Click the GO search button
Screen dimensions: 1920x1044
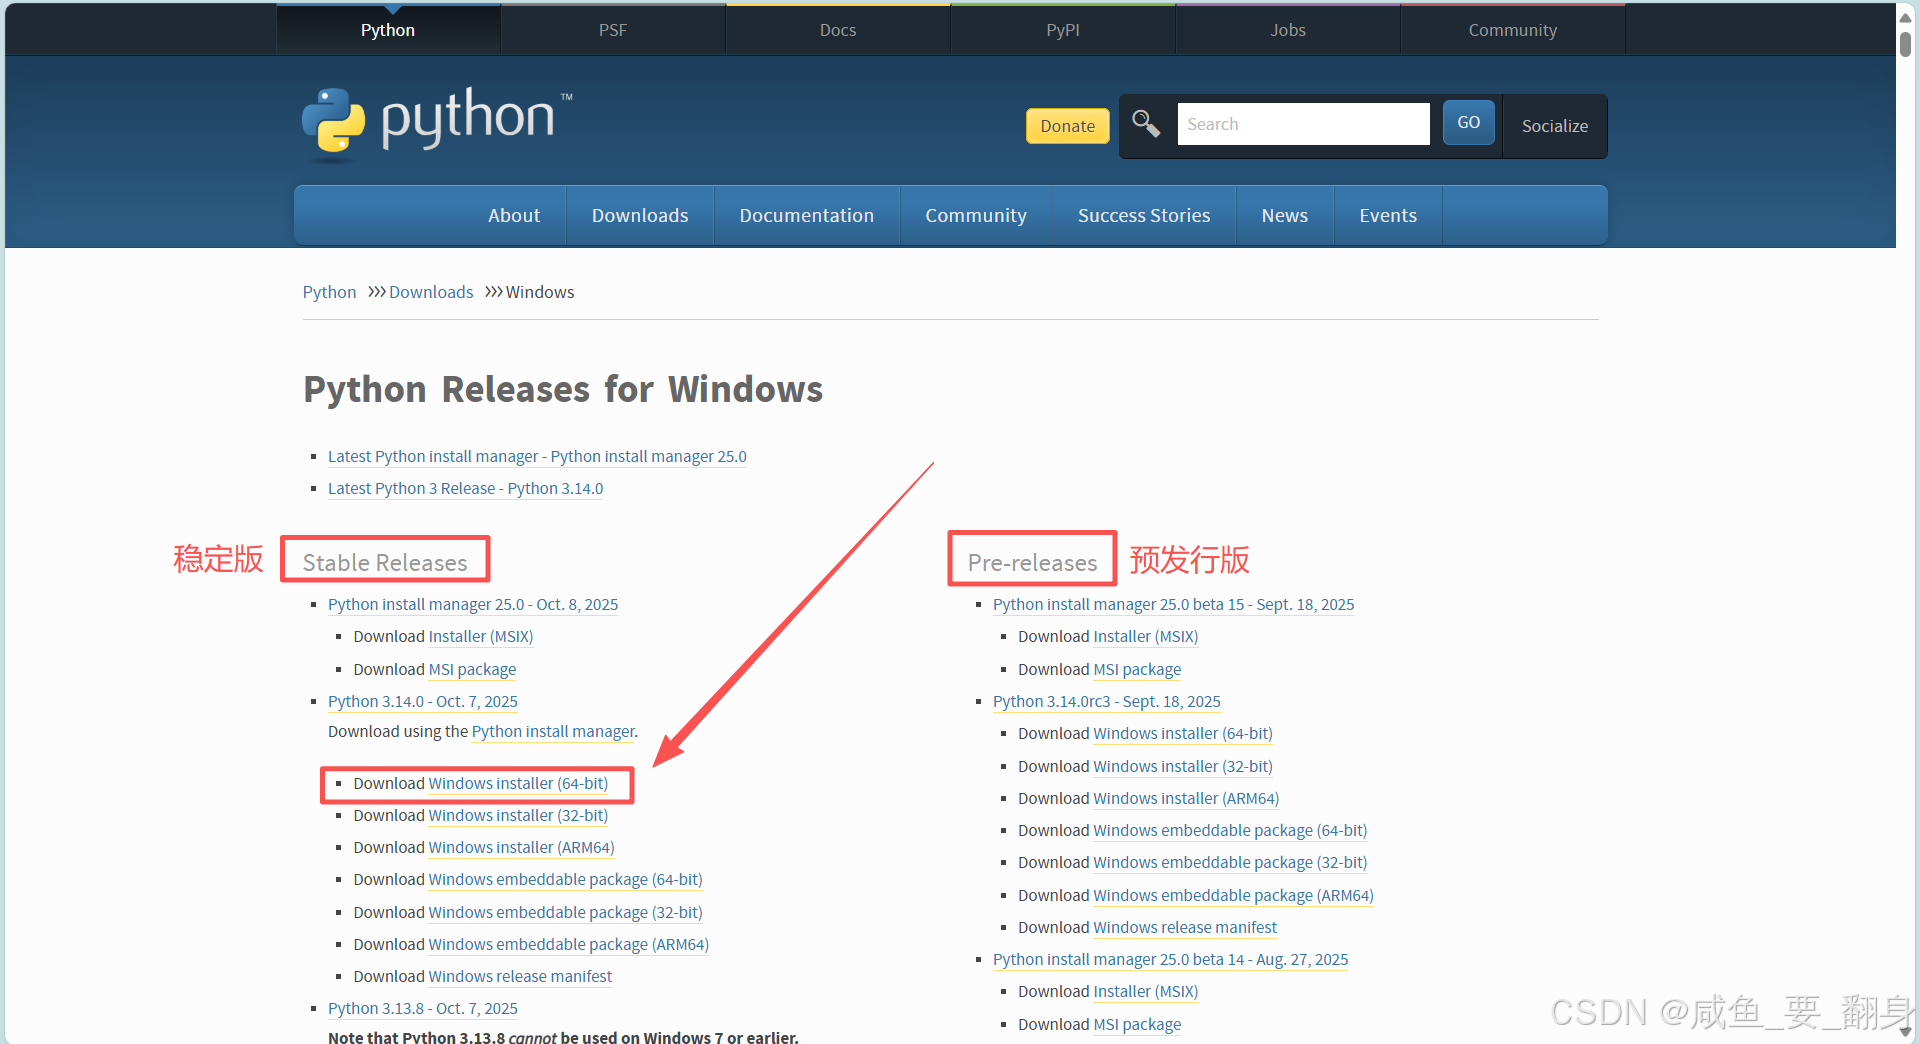[1468, 122]
